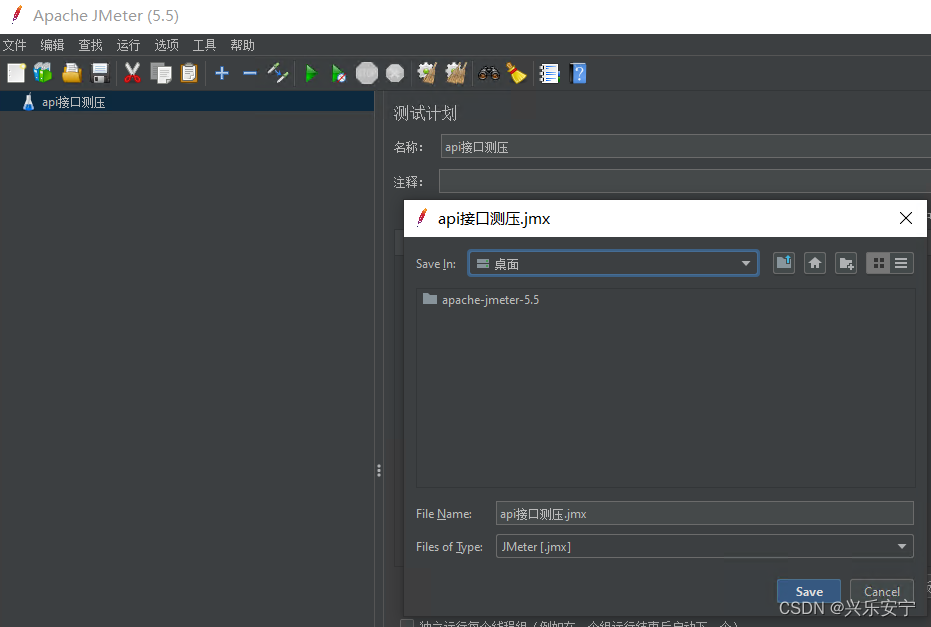This screenshot has height=627, width=931.
Task: Switch to grid icons view
Action: coord(879,263)
